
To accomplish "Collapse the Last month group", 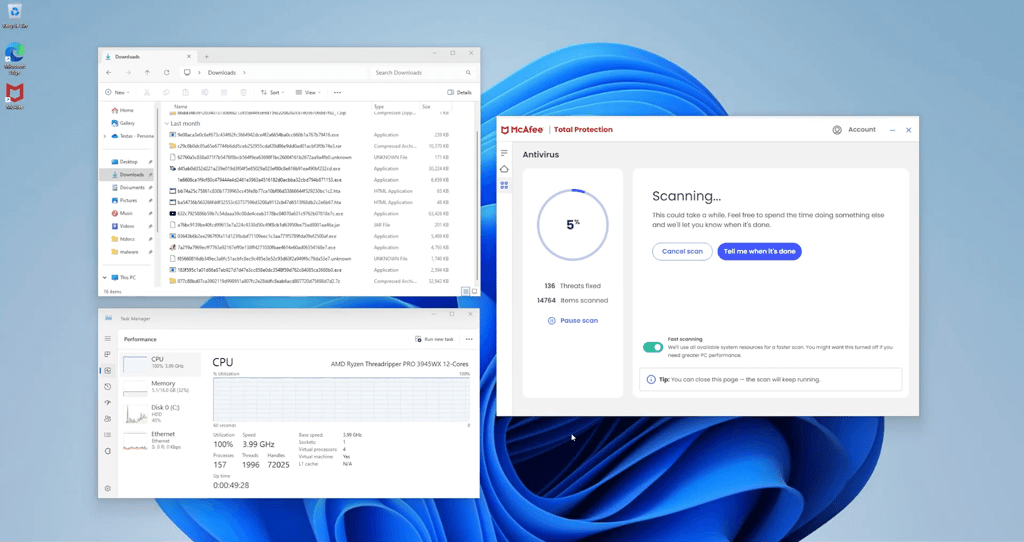I will (x=167, y=123).
